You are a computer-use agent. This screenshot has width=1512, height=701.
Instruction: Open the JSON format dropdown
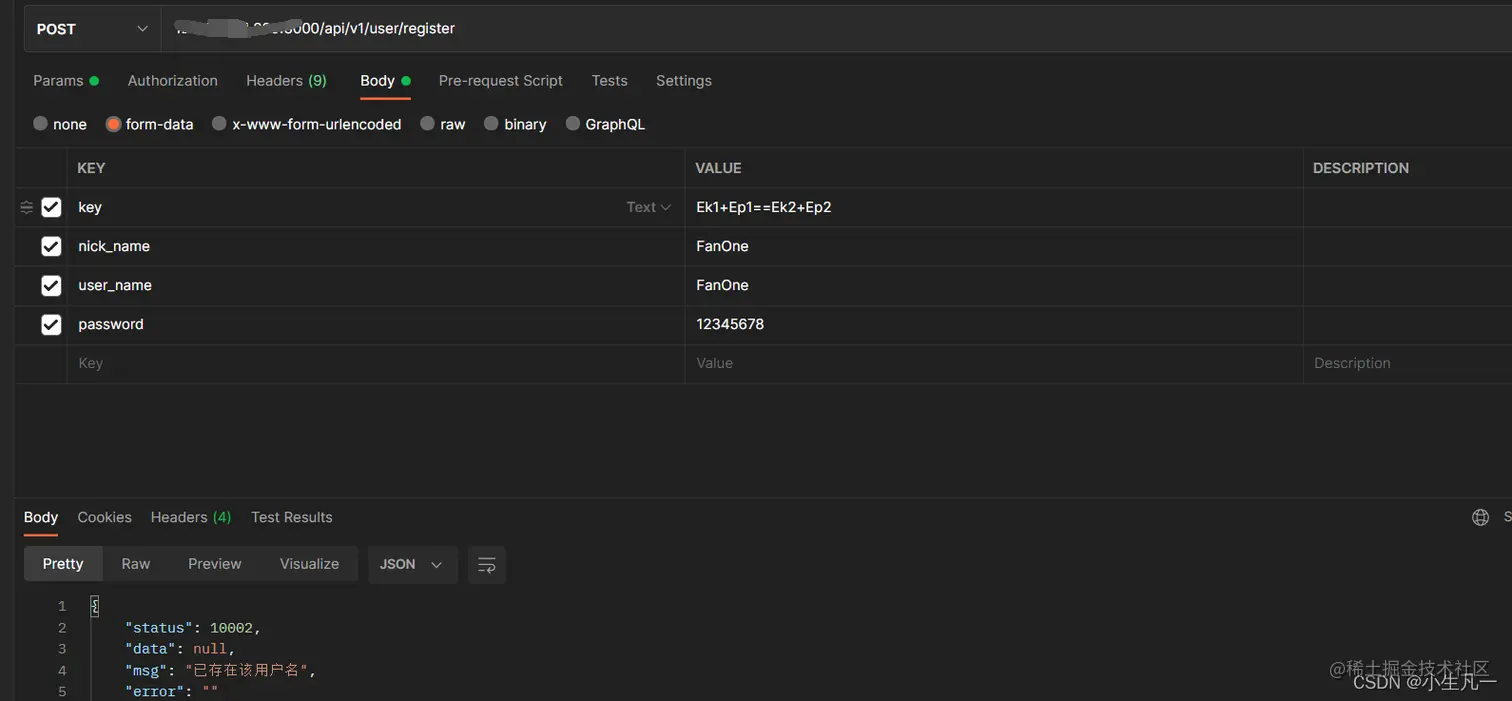[x=412, y=564]
